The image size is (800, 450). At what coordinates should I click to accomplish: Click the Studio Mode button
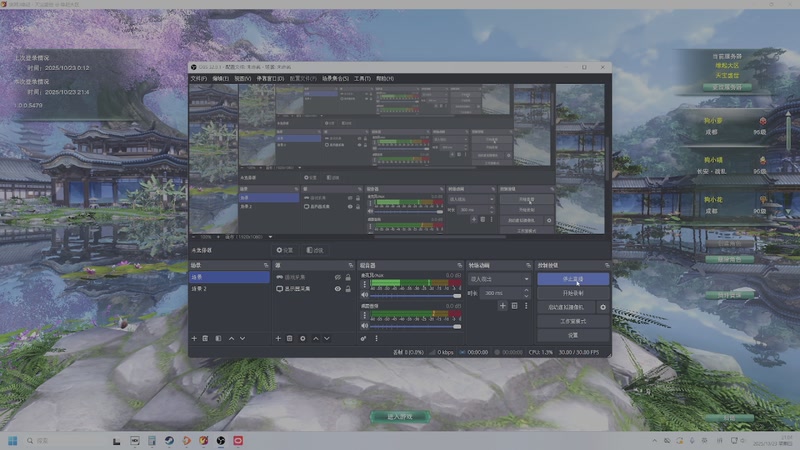[573, 321]
